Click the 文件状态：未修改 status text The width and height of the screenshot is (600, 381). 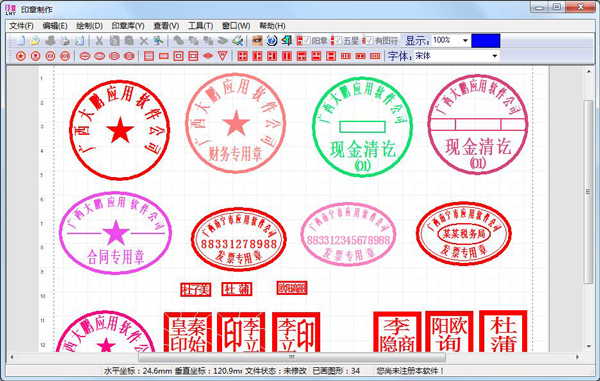pos(276,371)
